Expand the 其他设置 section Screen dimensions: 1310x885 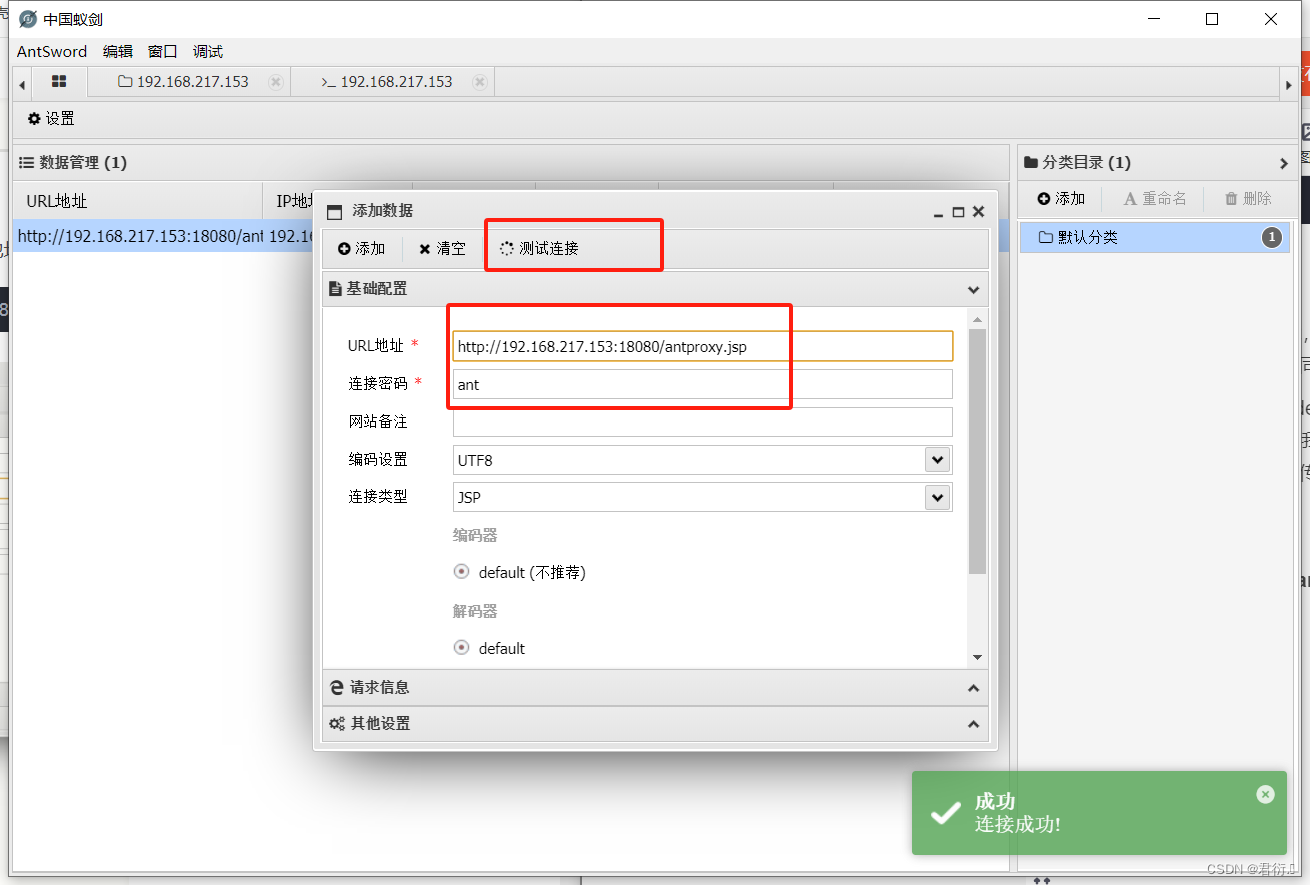tap(973, 724)
